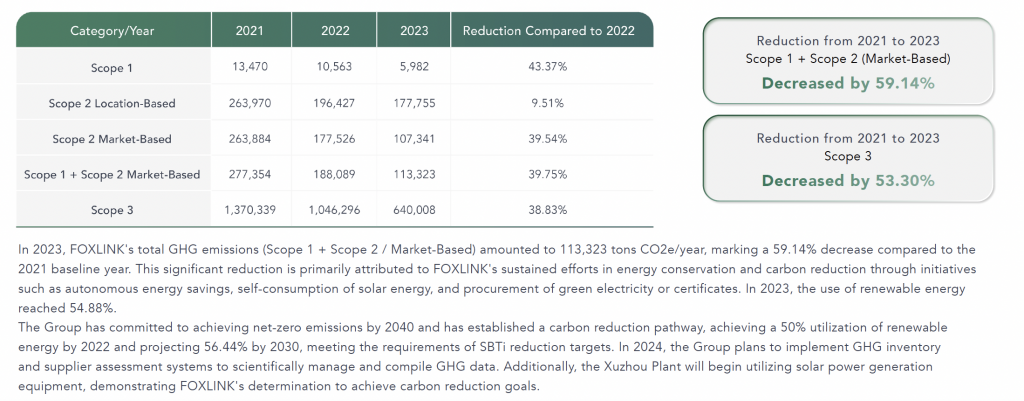Viewport: 1024px width, 401px height.
Task: Click the table cell value 113,323
Action: tap(414, 174)
